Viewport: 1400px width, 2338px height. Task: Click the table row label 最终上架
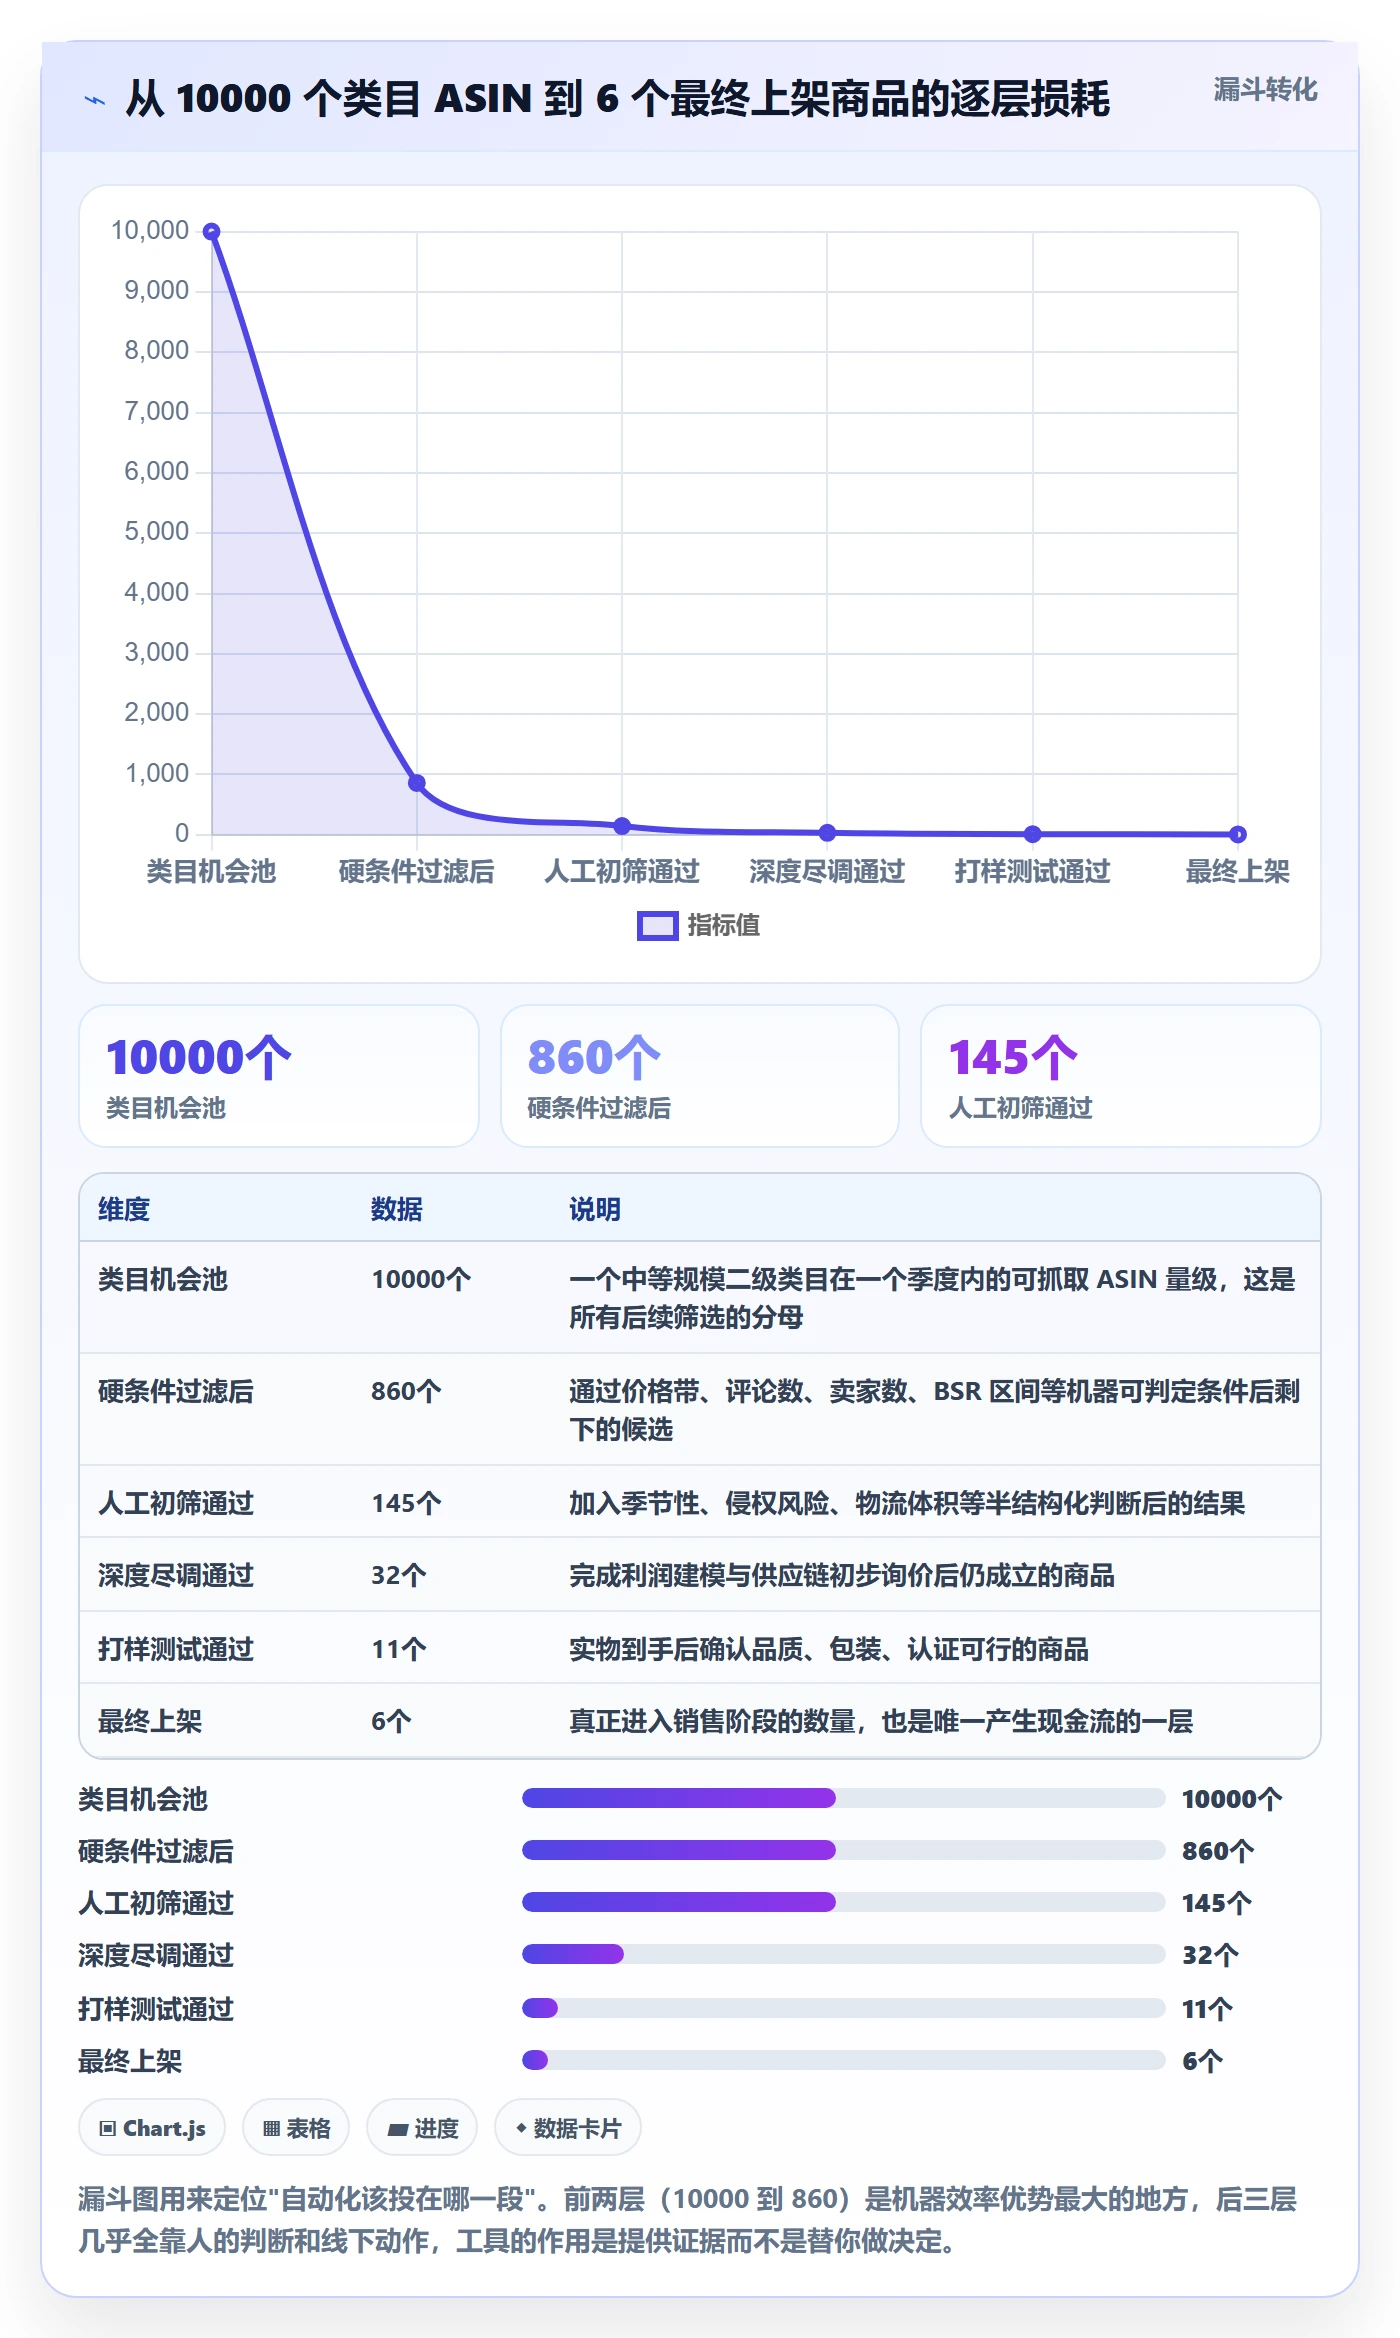(150, 1721)
